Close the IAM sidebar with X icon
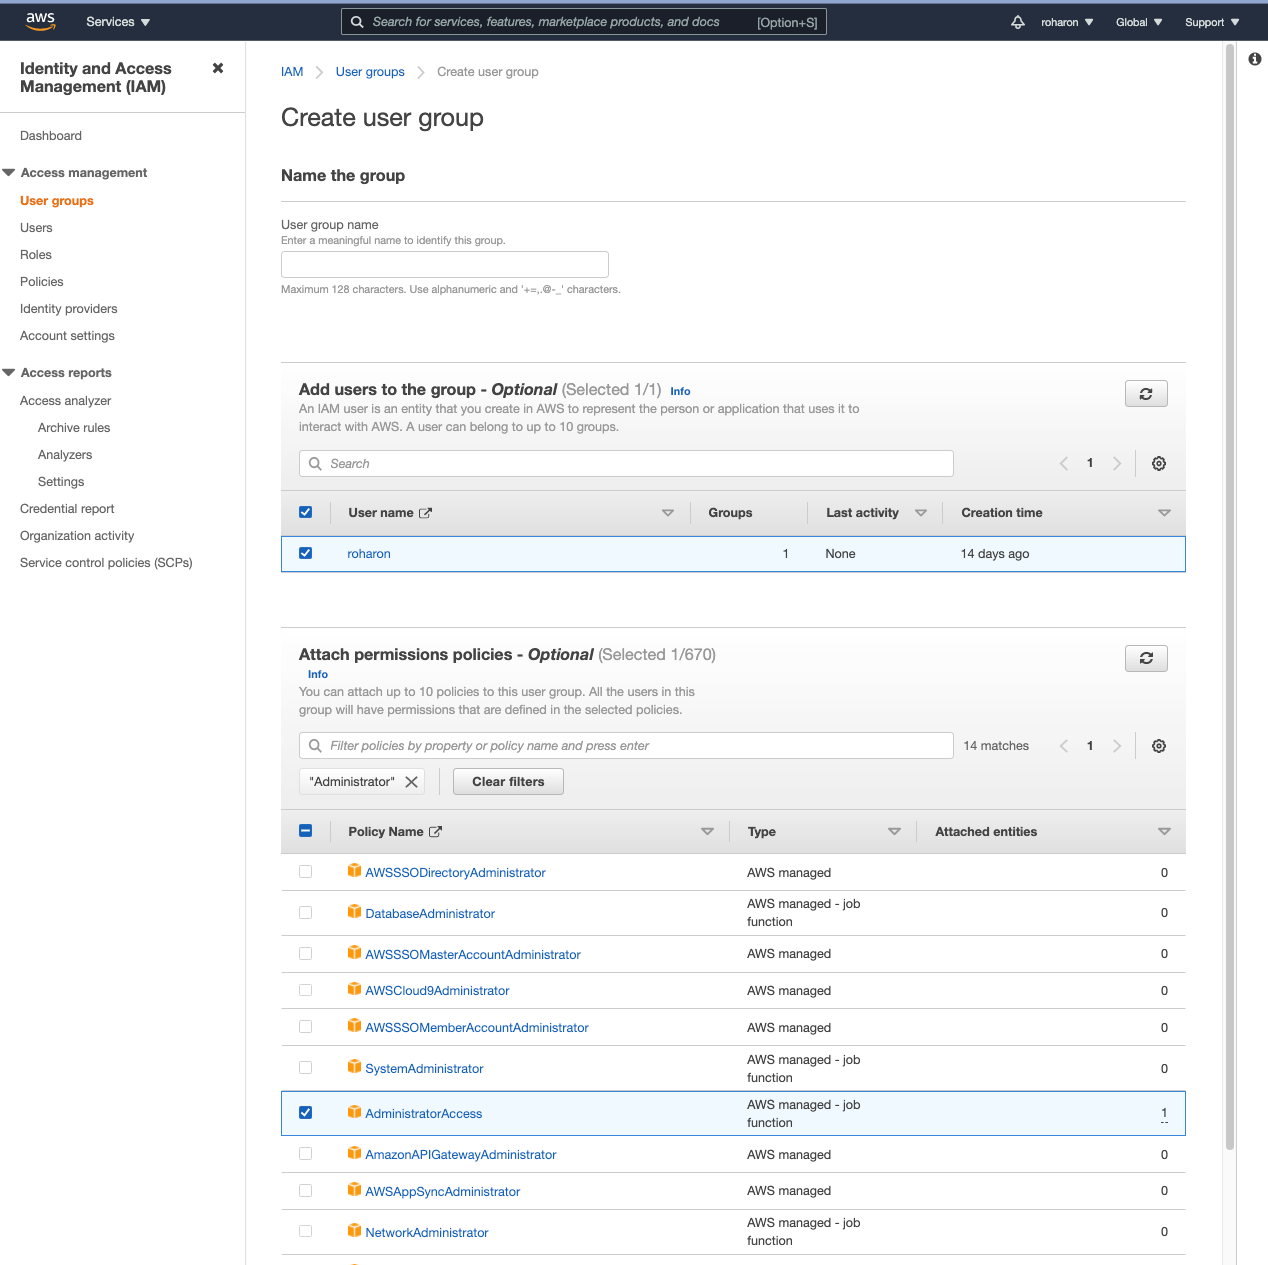The image size is (1268, 1265). [218, 68]
